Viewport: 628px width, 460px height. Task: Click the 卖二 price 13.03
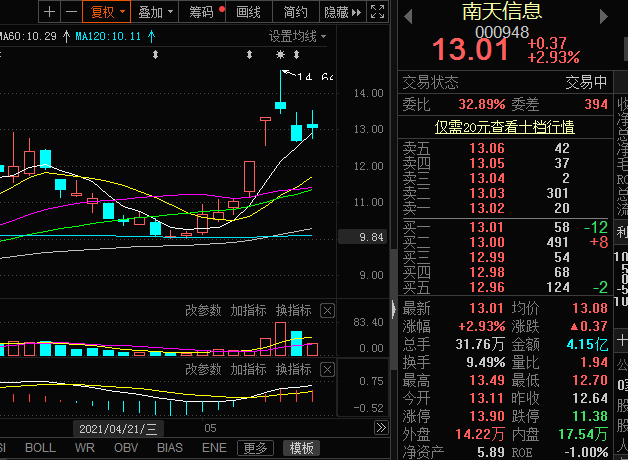tap(487, 193)
